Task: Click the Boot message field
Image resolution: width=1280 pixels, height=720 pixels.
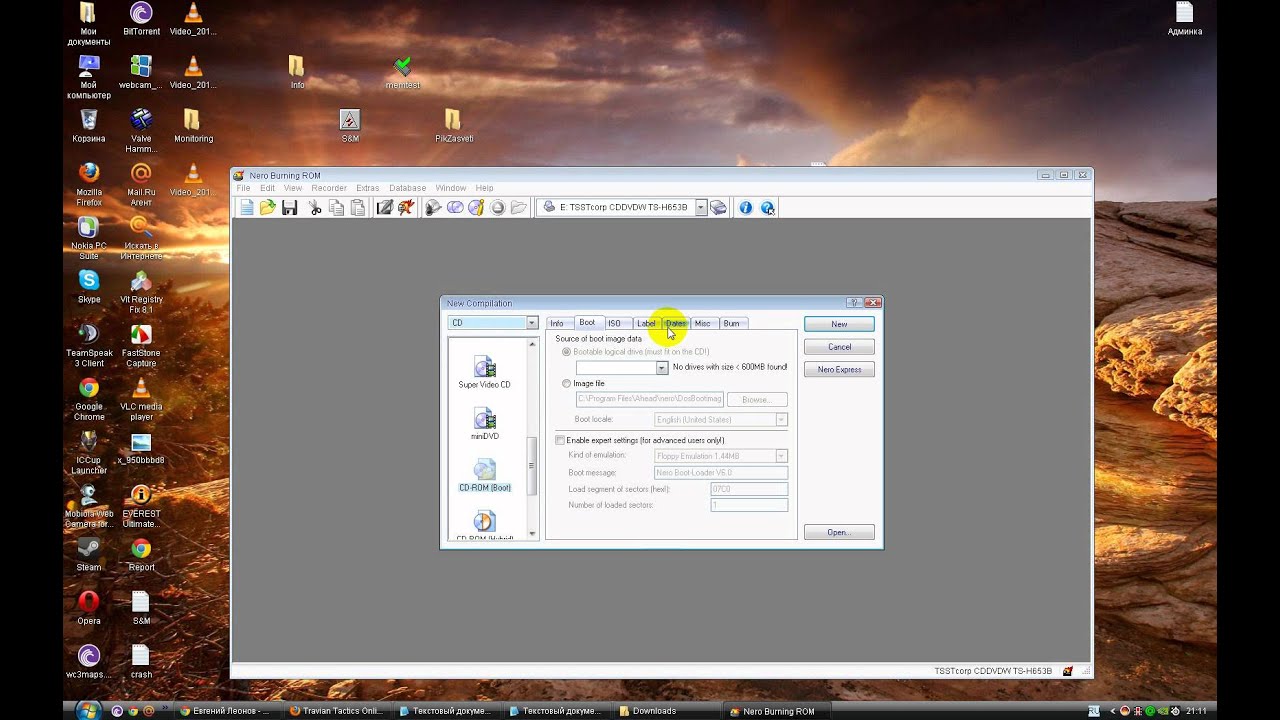Action: [x=721, y=473]
